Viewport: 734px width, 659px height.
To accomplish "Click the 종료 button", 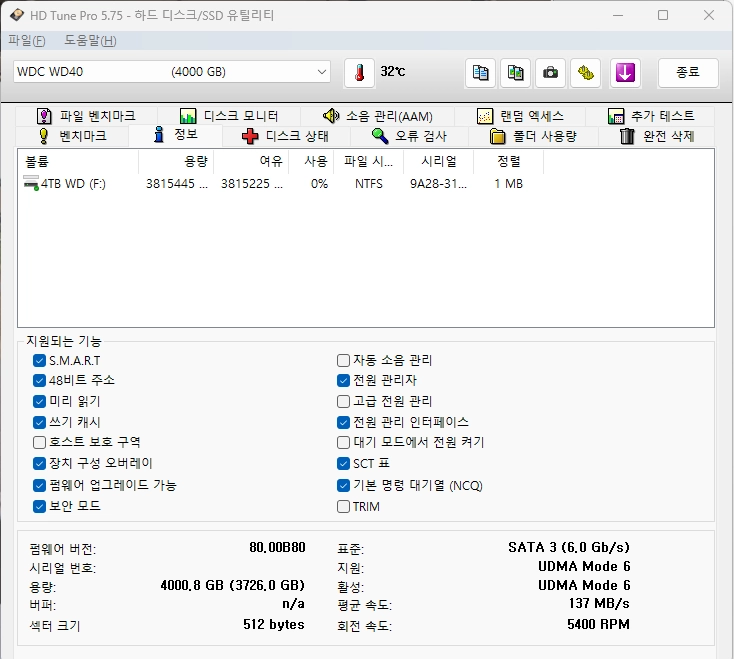I will point(688,73).
